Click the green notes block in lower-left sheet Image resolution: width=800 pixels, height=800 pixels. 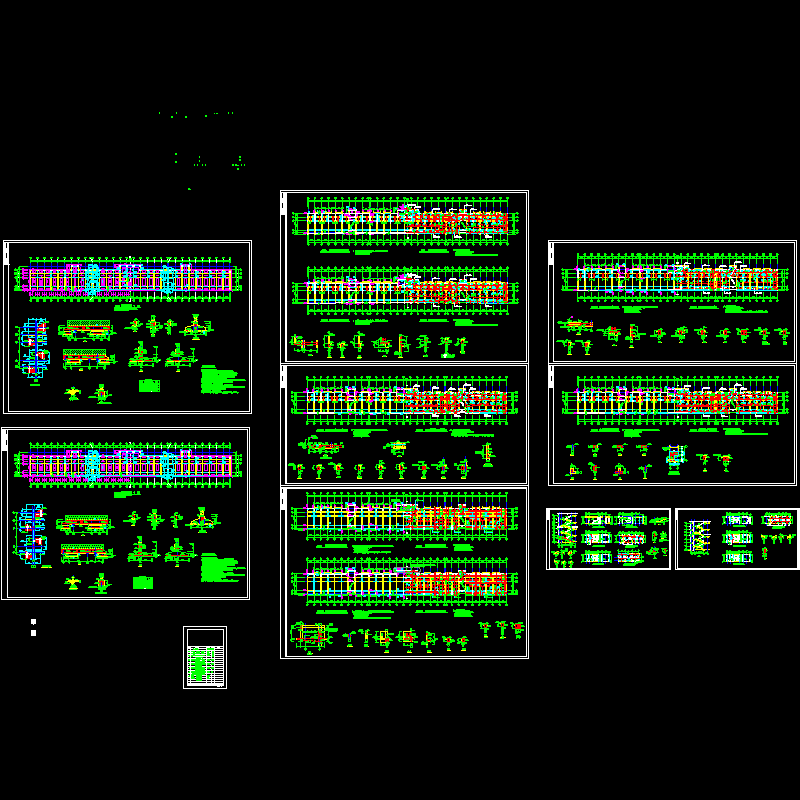pos(220,568)
